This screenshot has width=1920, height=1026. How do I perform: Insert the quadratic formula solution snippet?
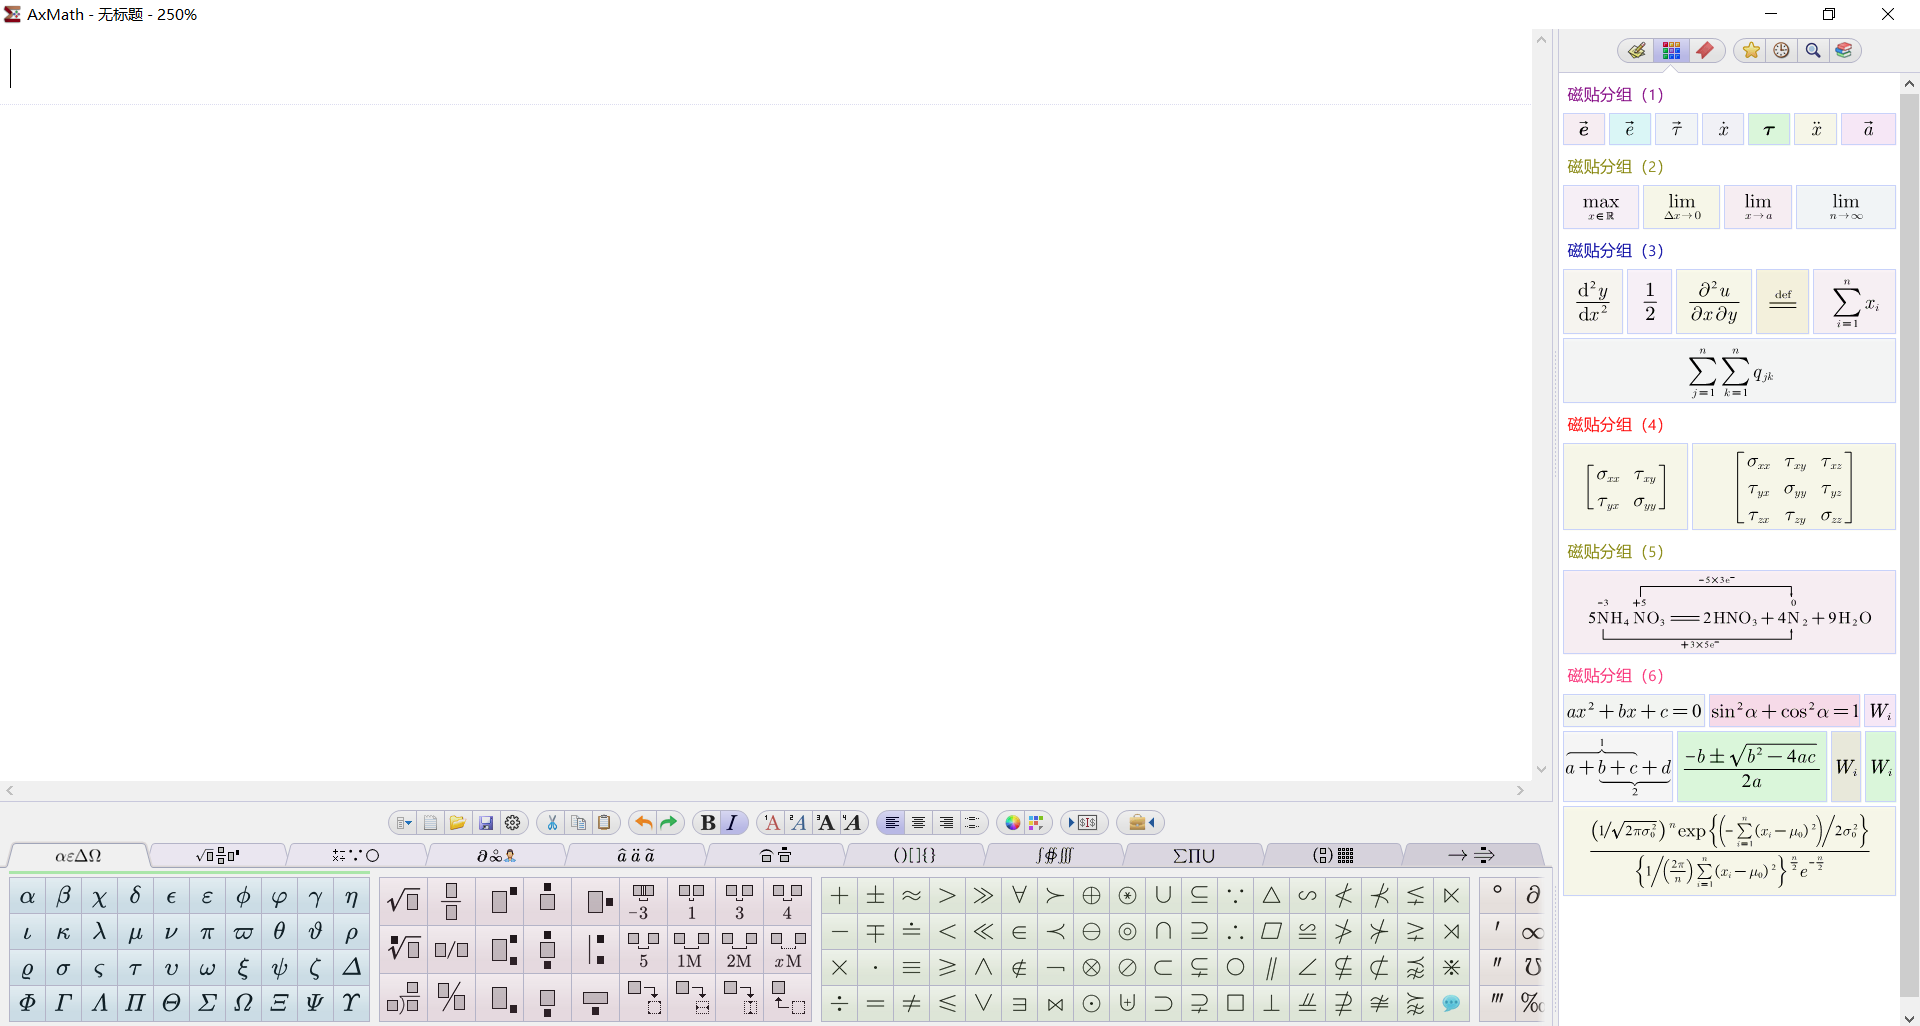[x=1751, y=766]
